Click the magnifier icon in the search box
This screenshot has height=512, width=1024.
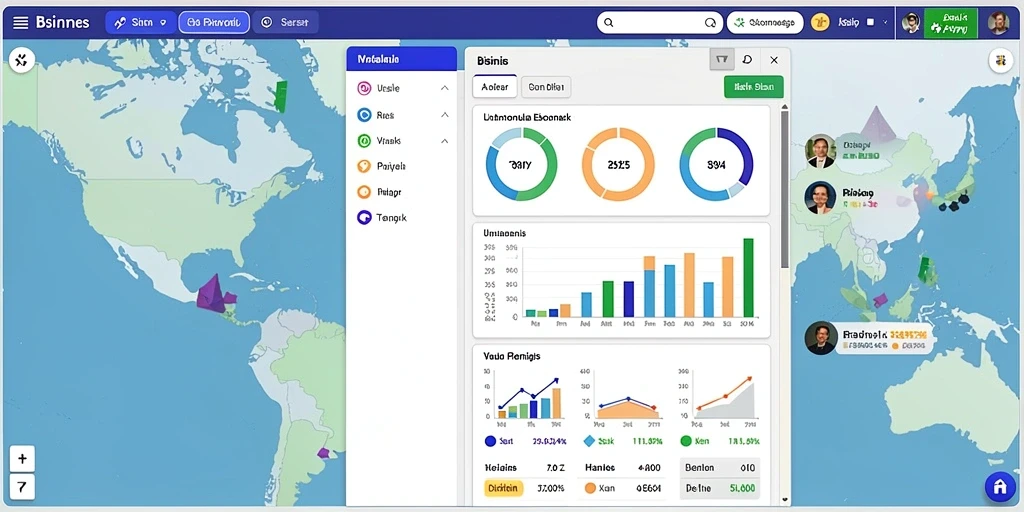pos(609,23)
